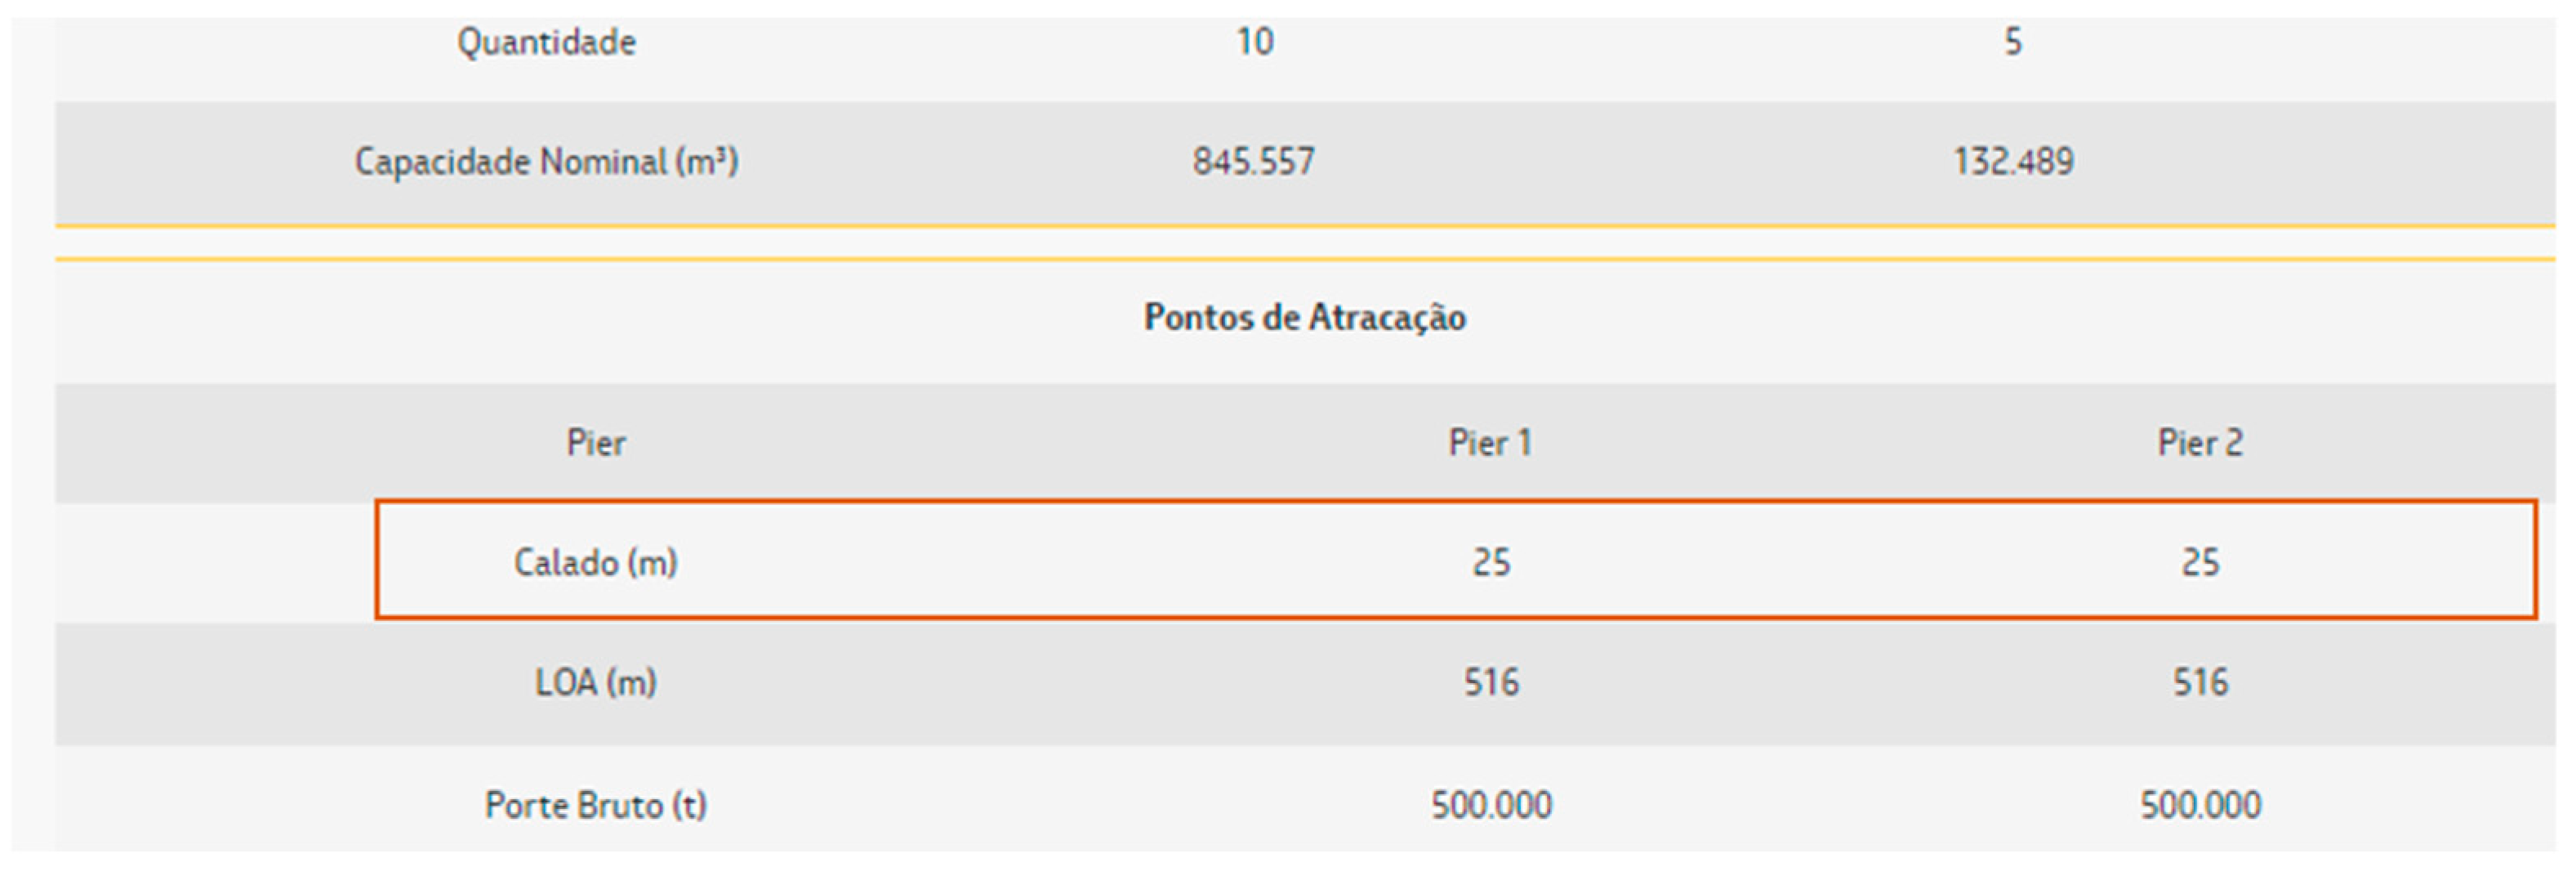Screen dimensions: 2576x876
Task: Select the capacity value 845.557
Action: click(1253, 162)
